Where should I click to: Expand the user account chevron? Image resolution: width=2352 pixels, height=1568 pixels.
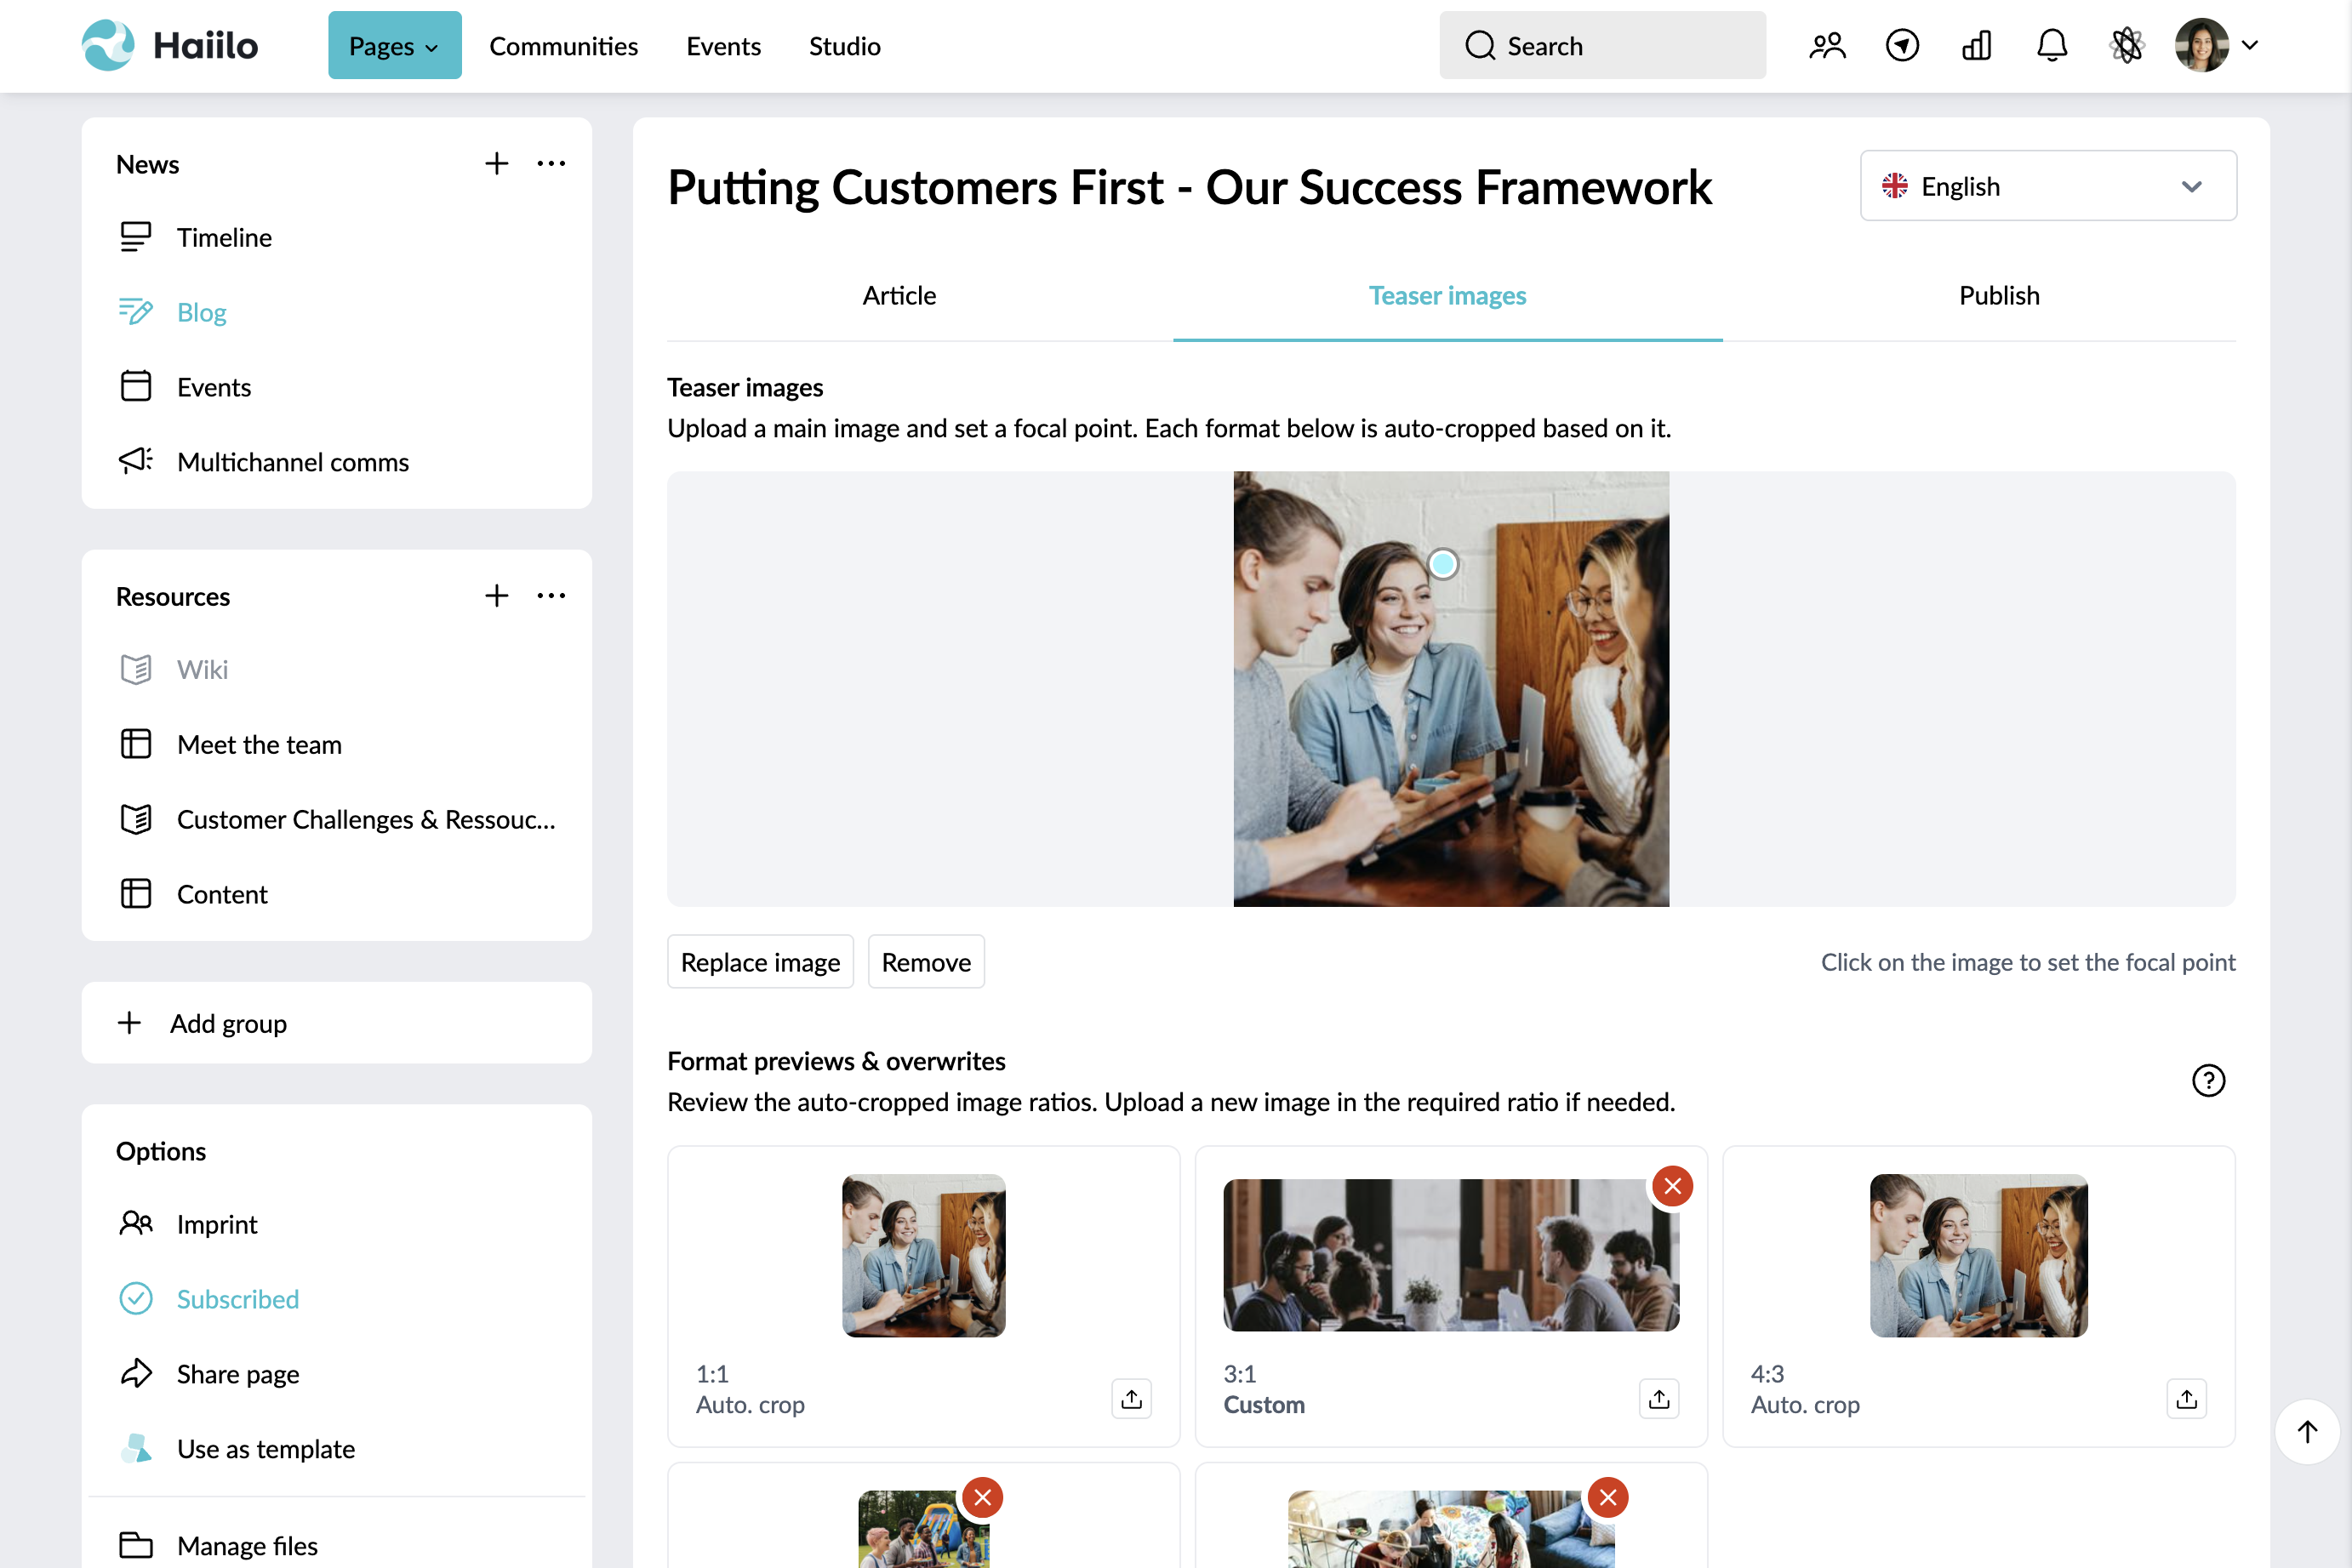2250,45
